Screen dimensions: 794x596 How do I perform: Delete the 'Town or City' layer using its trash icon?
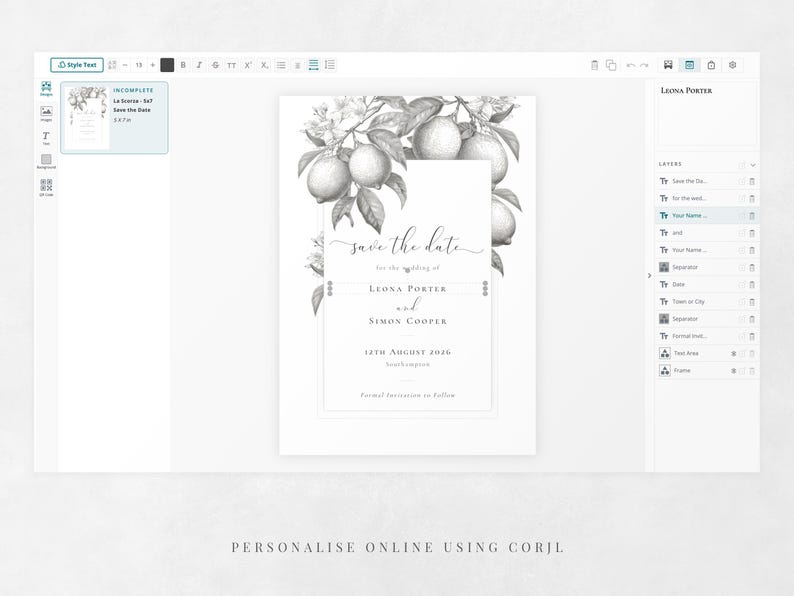[752, 302]
